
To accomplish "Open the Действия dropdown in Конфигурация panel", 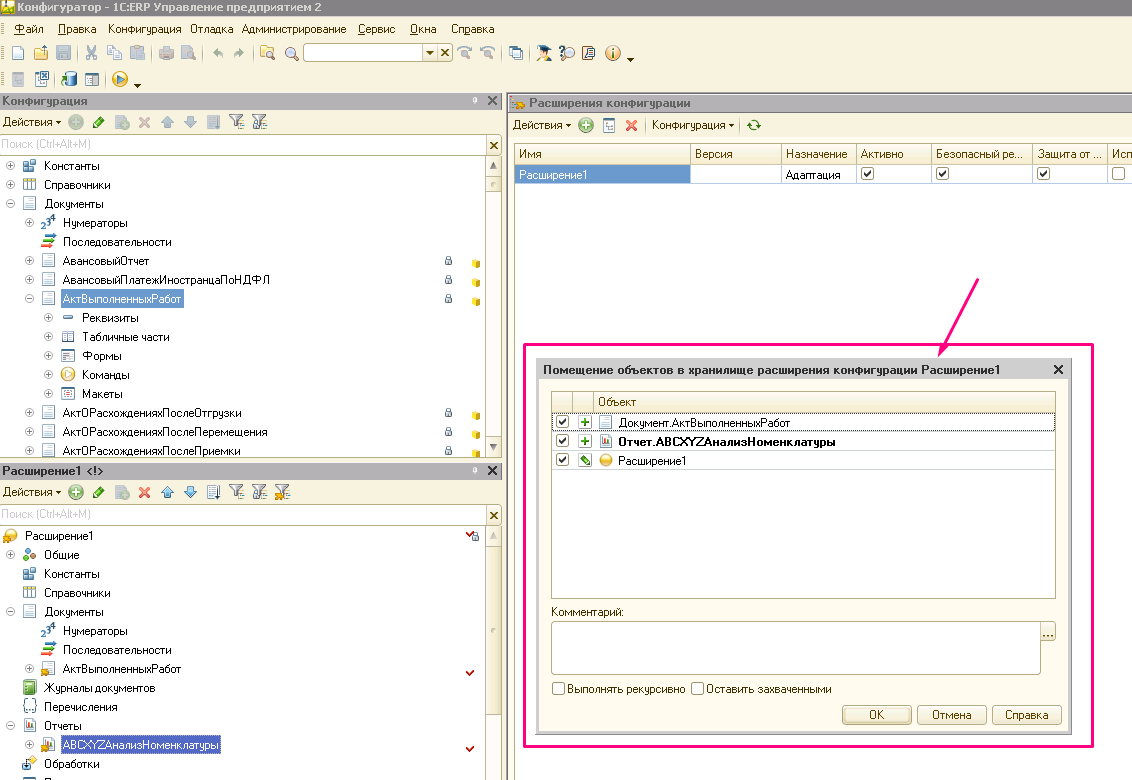I will (x=32, y=122).
